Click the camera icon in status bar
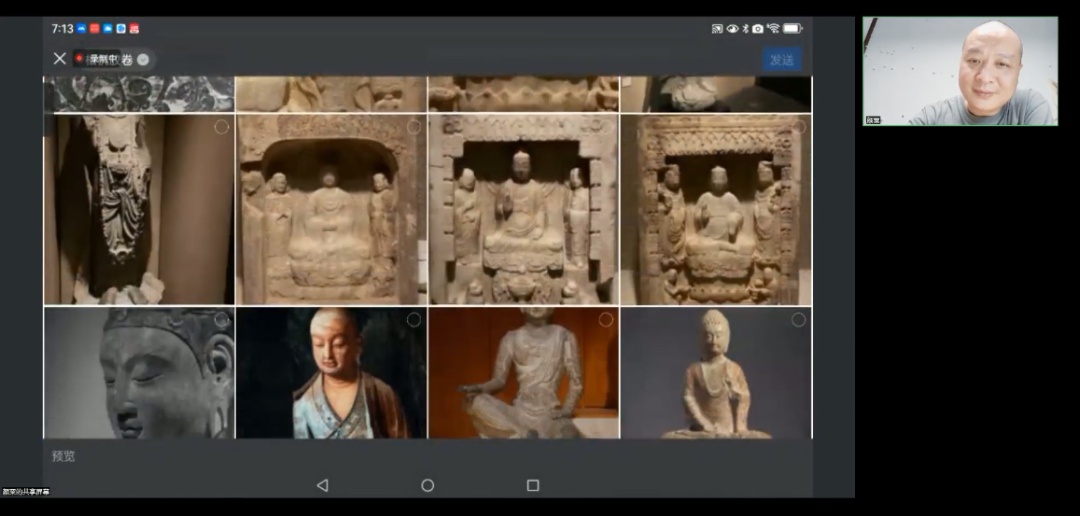The width and height of the screenshot is (1080, 516). click(758, 29)
